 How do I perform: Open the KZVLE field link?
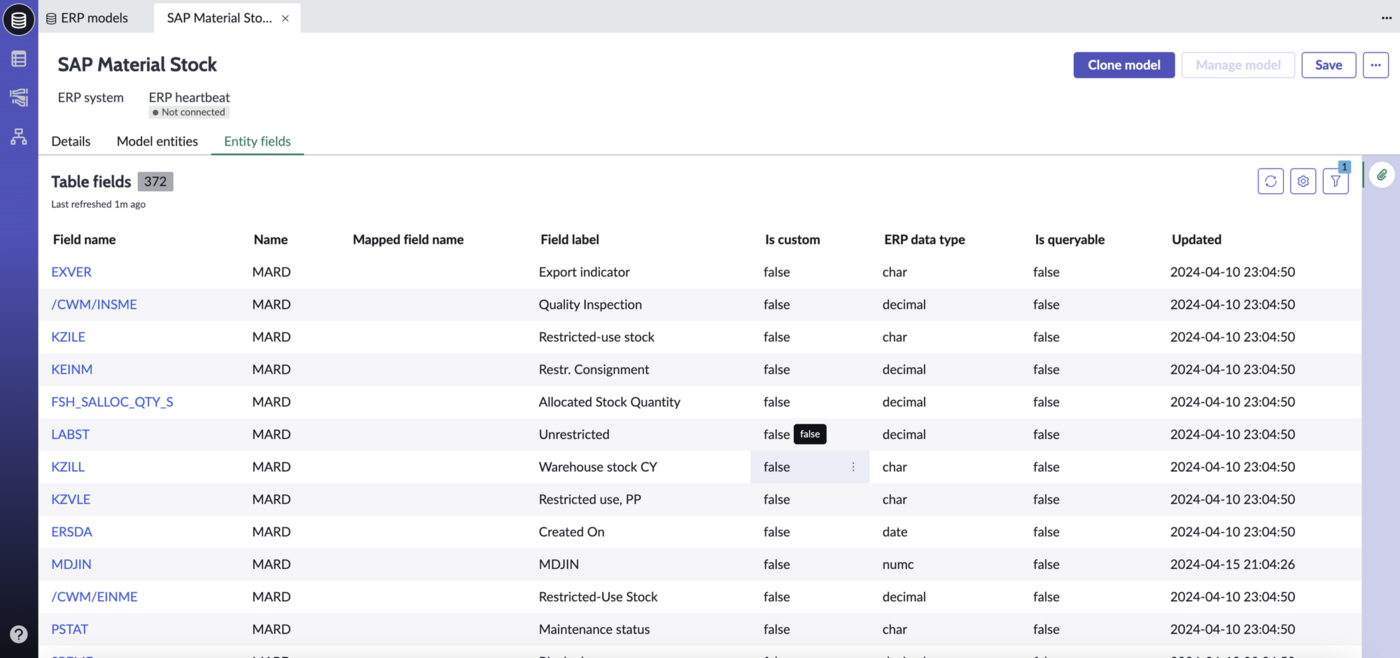(x=71, y=499)
